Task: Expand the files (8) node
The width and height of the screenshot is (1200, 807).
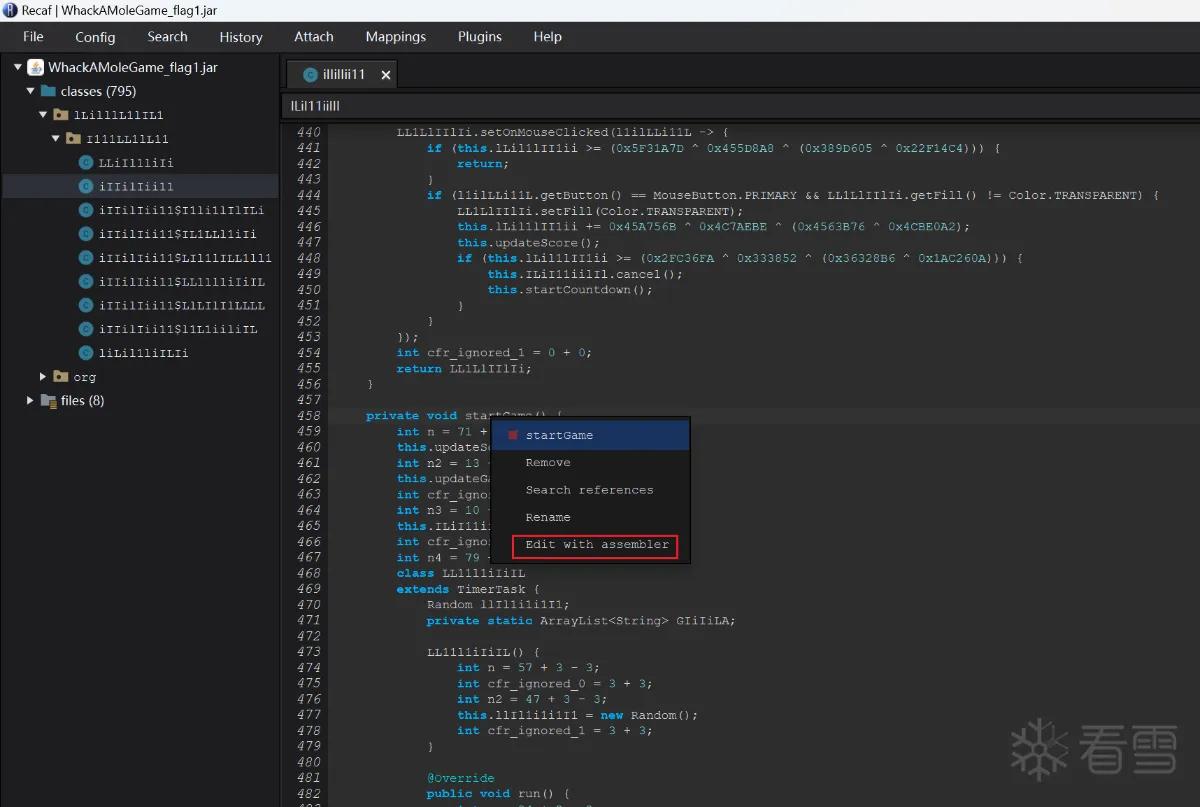Action: click(x=30, y=401)
